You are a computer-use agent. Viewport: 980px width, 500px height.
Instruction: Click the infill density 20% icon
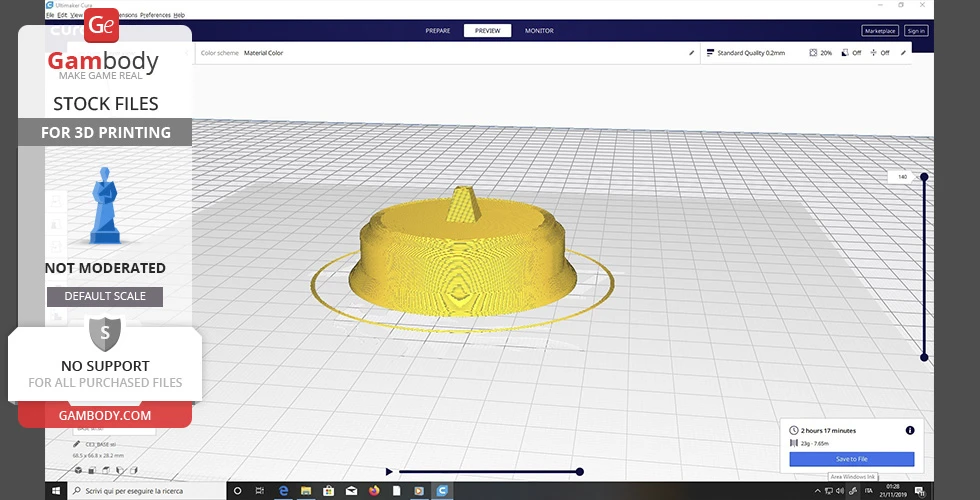812,53
